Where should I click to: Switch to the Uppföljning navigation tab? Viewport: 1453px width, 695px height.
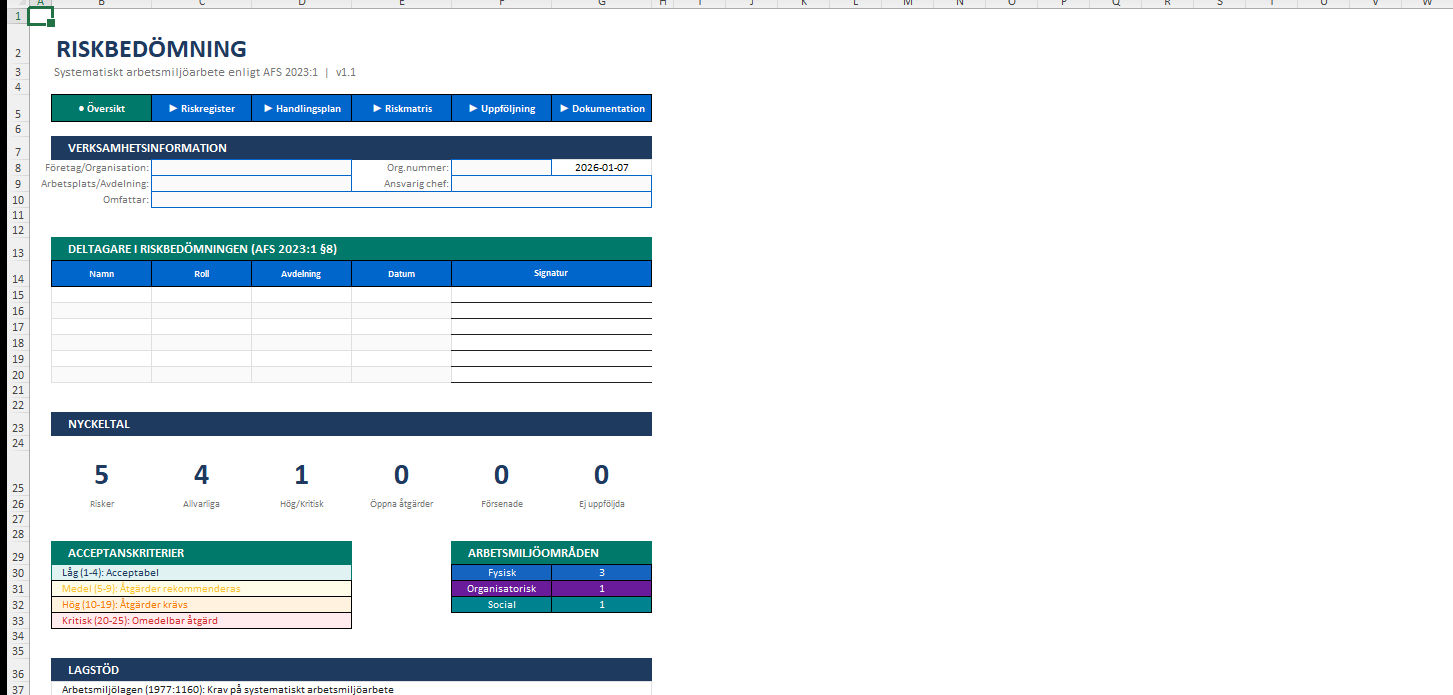point(501,108)
